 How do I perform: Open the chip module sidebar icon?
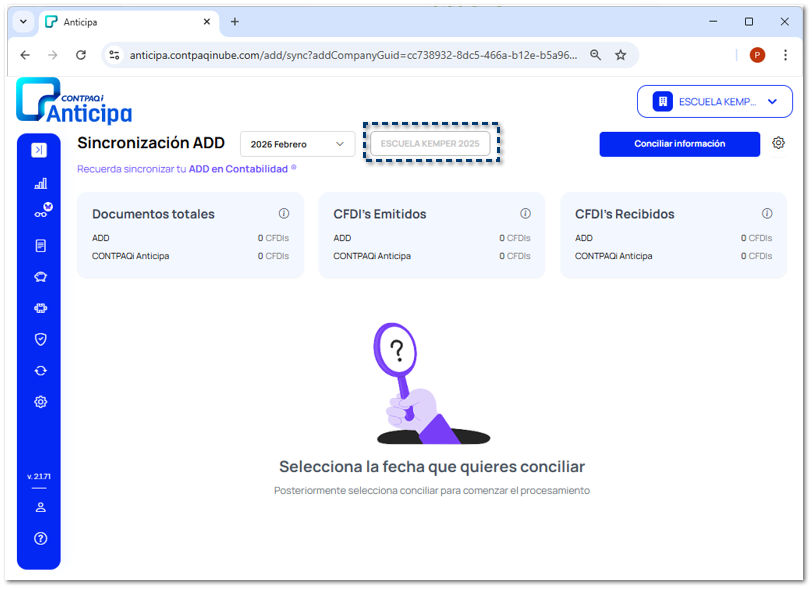(40, 308)
